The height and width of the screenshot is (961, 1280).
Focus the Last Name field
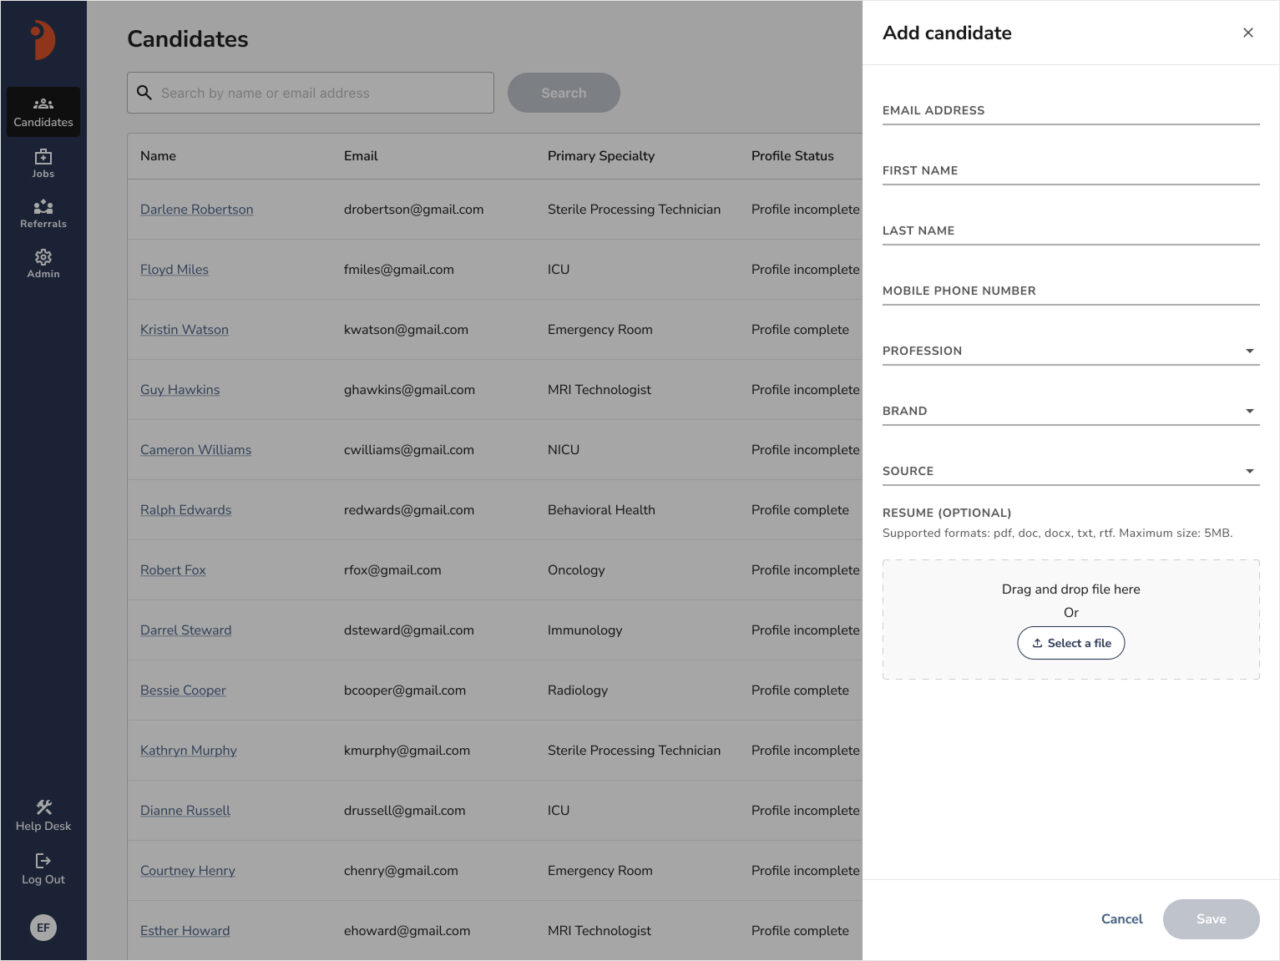point(1070,231)
